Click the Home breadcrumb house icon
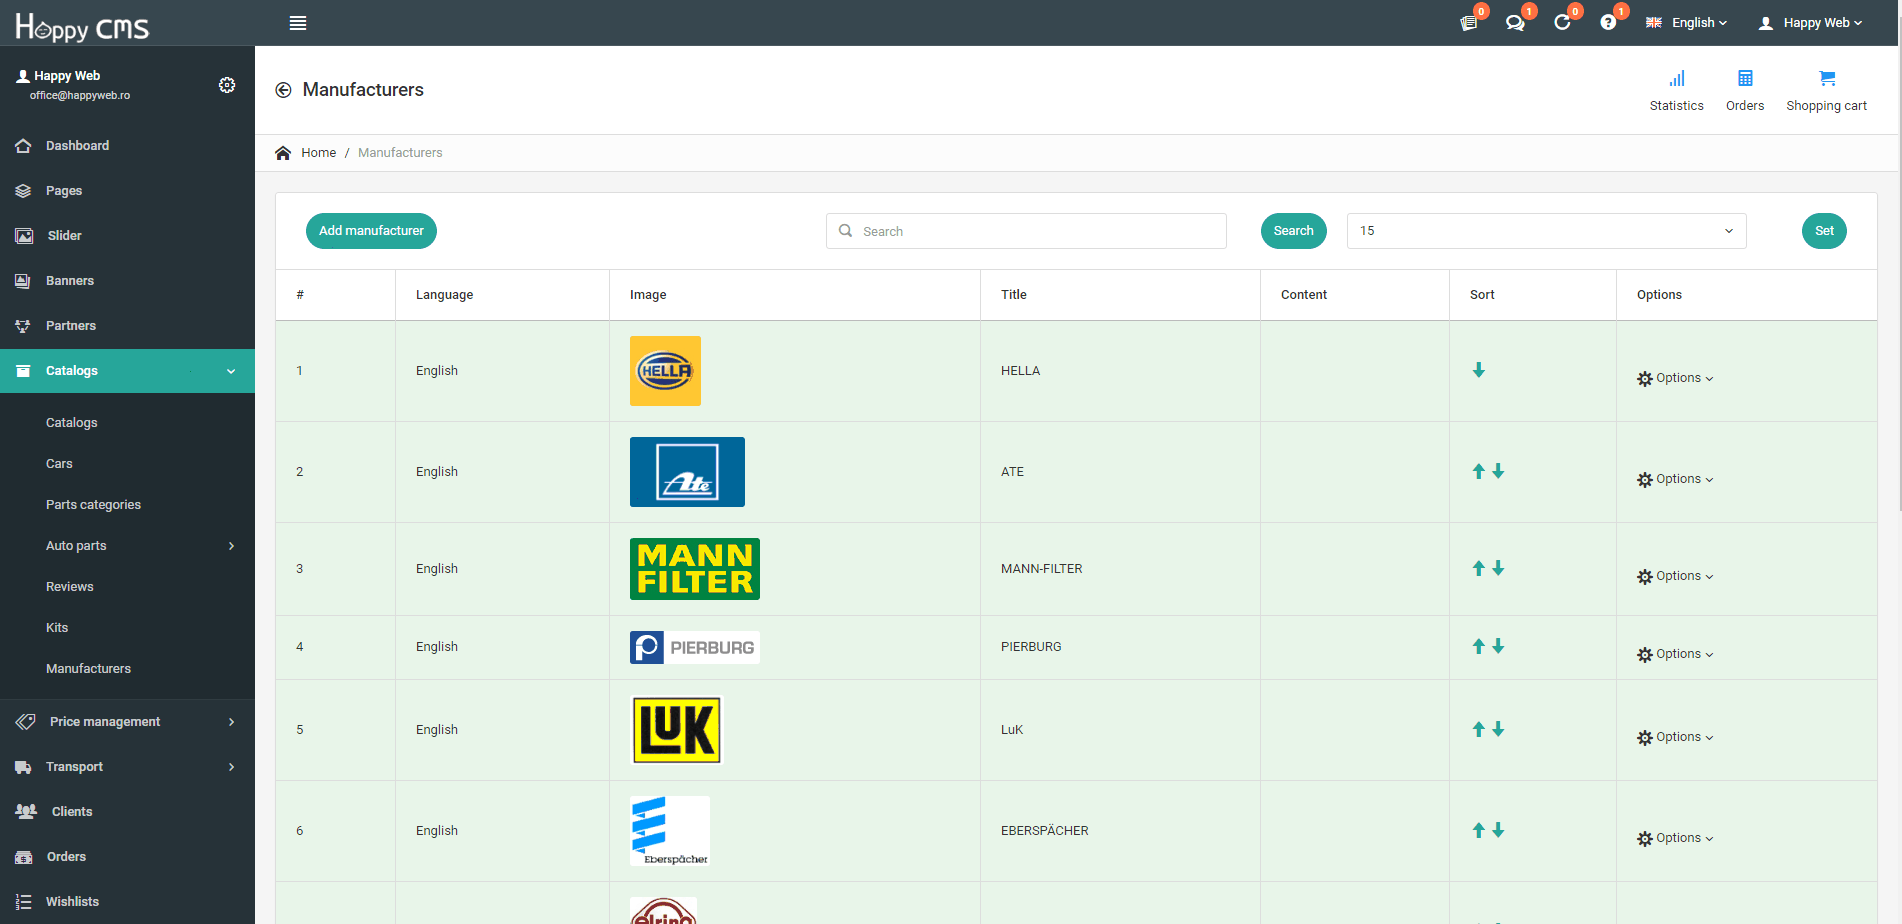1902x924 pixels. 283,153
